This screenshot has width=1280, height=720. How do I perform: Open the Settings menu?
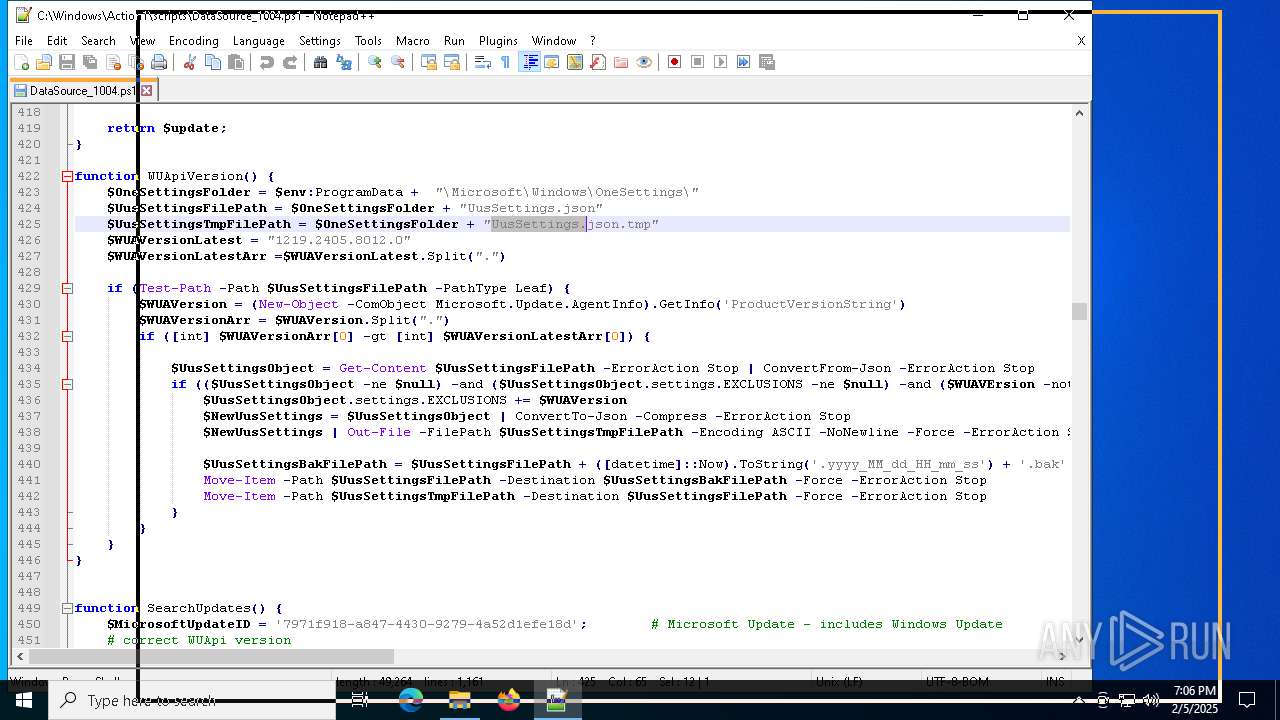320,41
